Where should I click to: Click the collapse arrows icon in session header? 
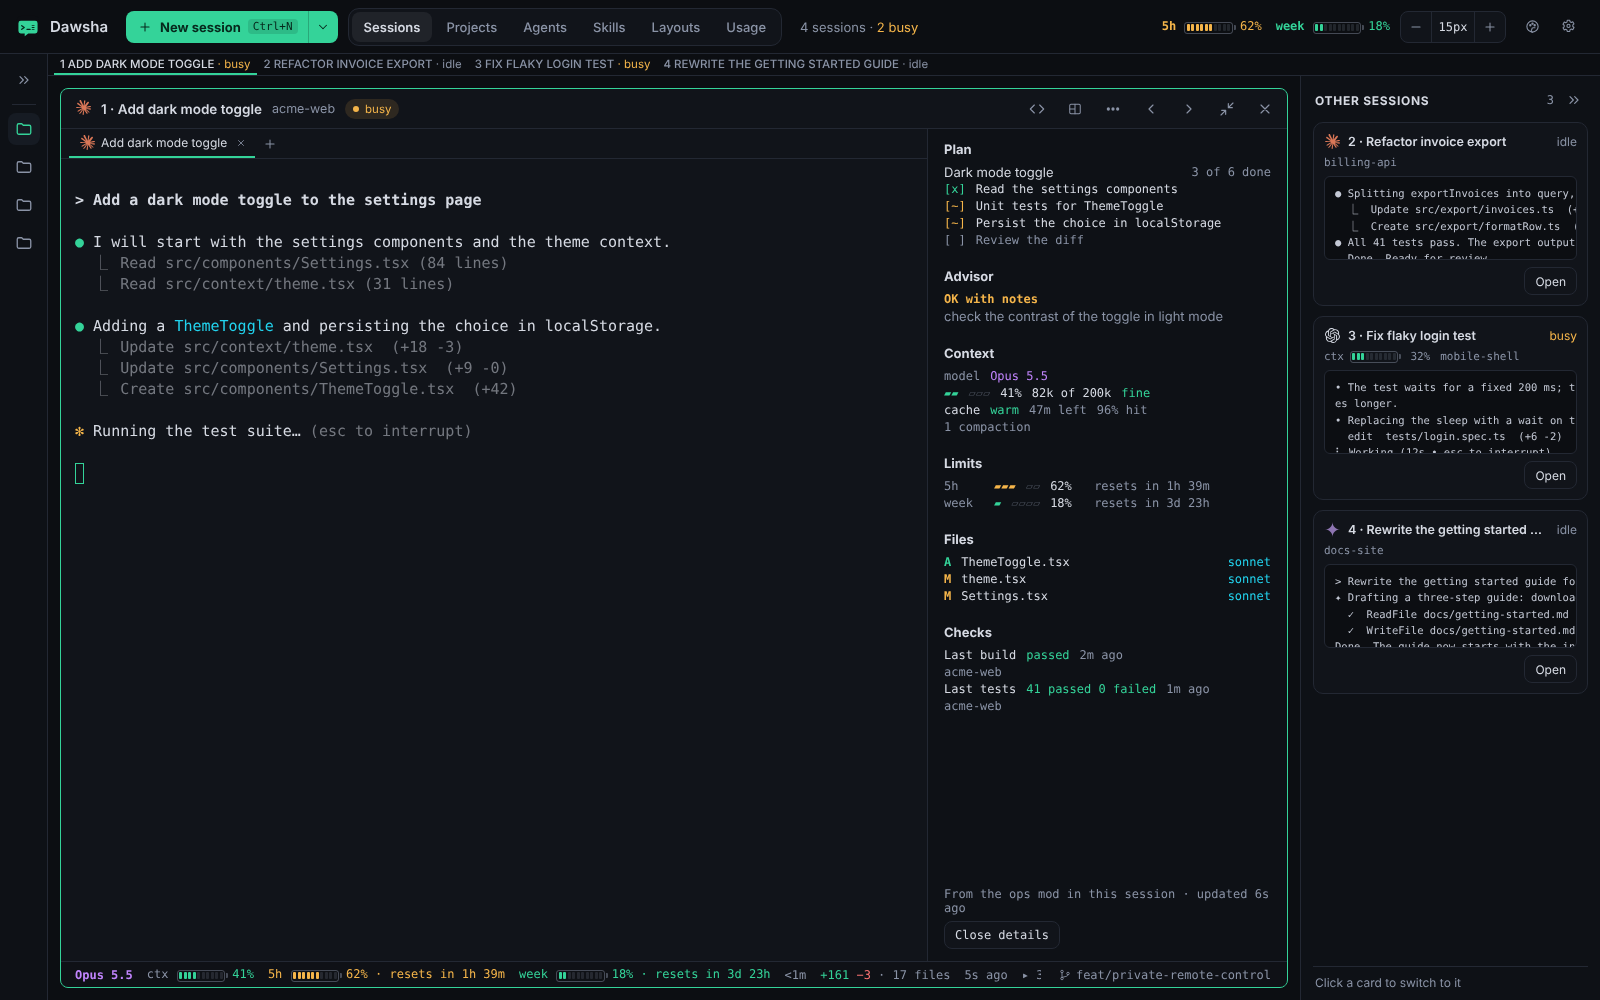pos(1227,109)
